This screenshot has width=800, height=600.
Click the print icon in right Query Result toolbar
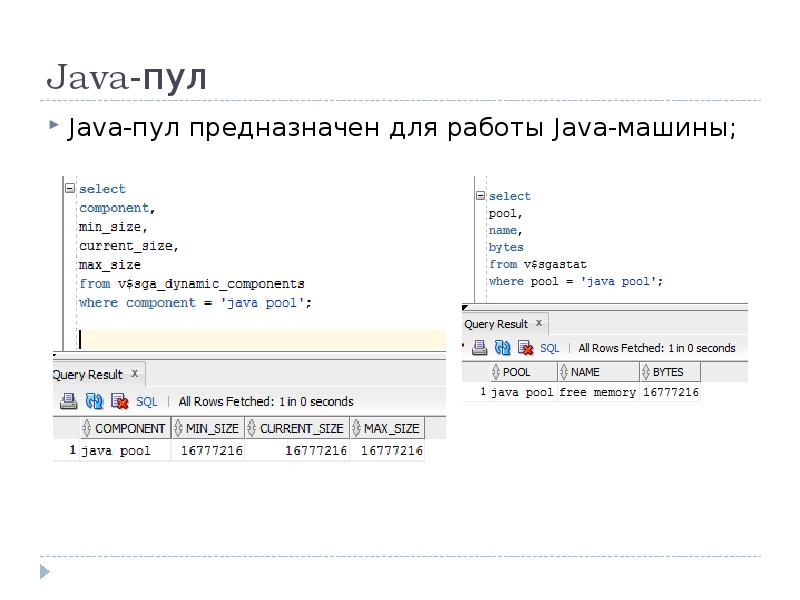(x=479, y=348)
